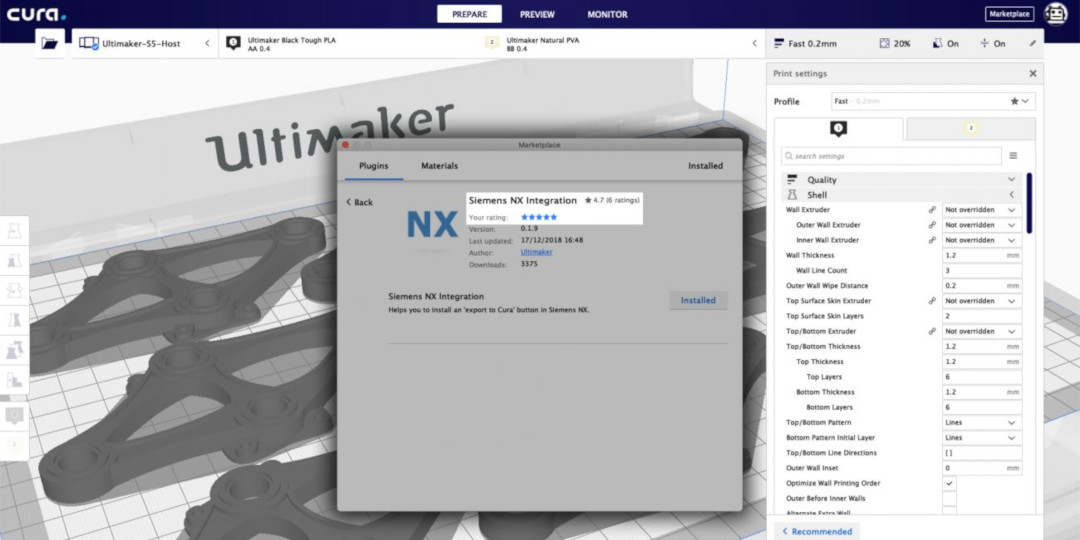Click extruder 2 material icon in top bar
Screen dimensions: 1080x540
[x=492, y=43]
